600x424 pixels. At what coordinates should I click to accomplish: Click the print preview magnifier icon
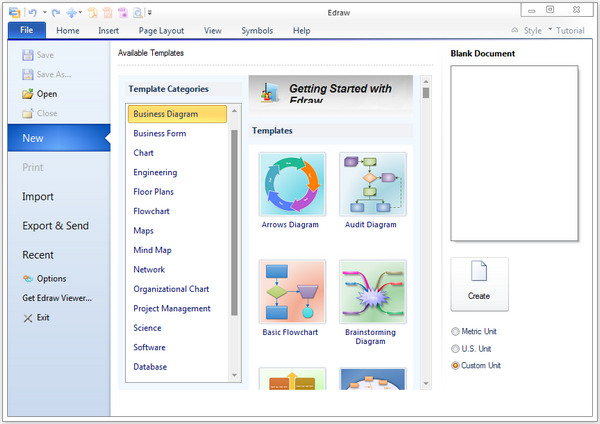(x=138, y=13)
